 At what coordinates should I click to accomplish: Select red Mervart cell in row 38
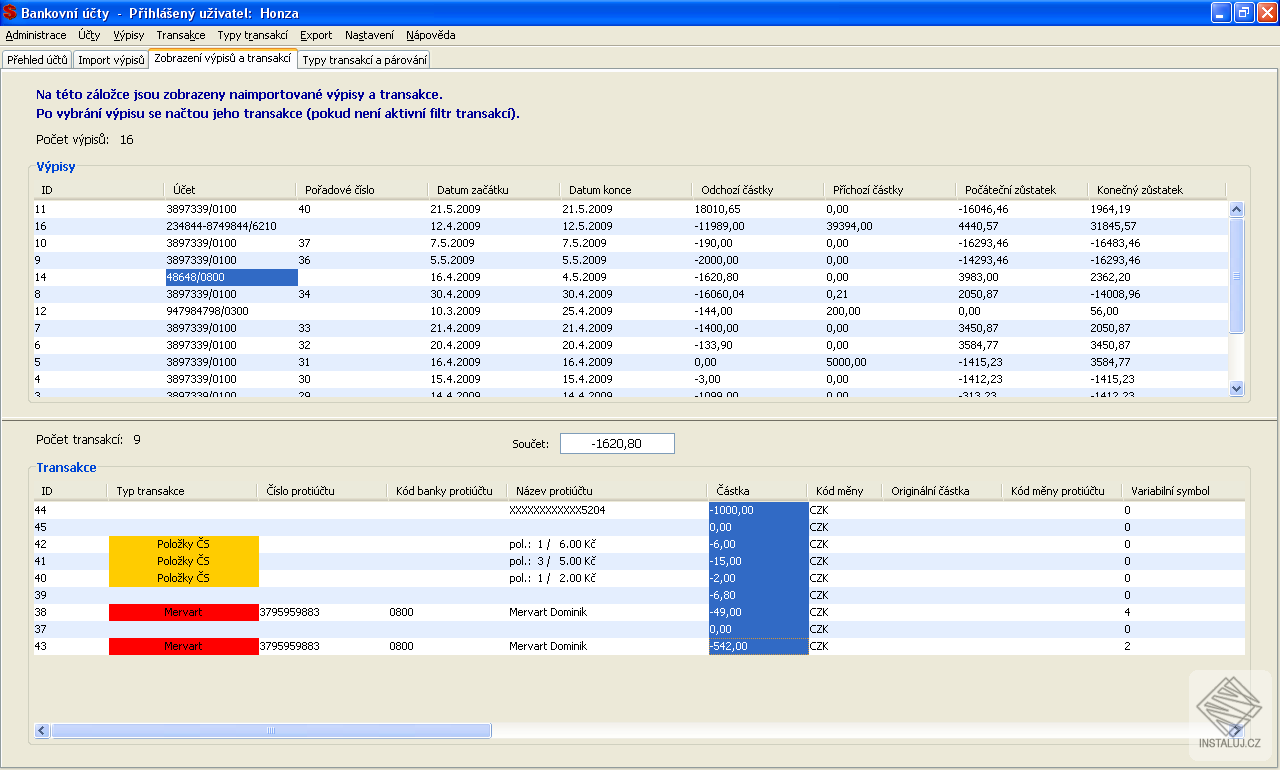click(x=183, y=612)
